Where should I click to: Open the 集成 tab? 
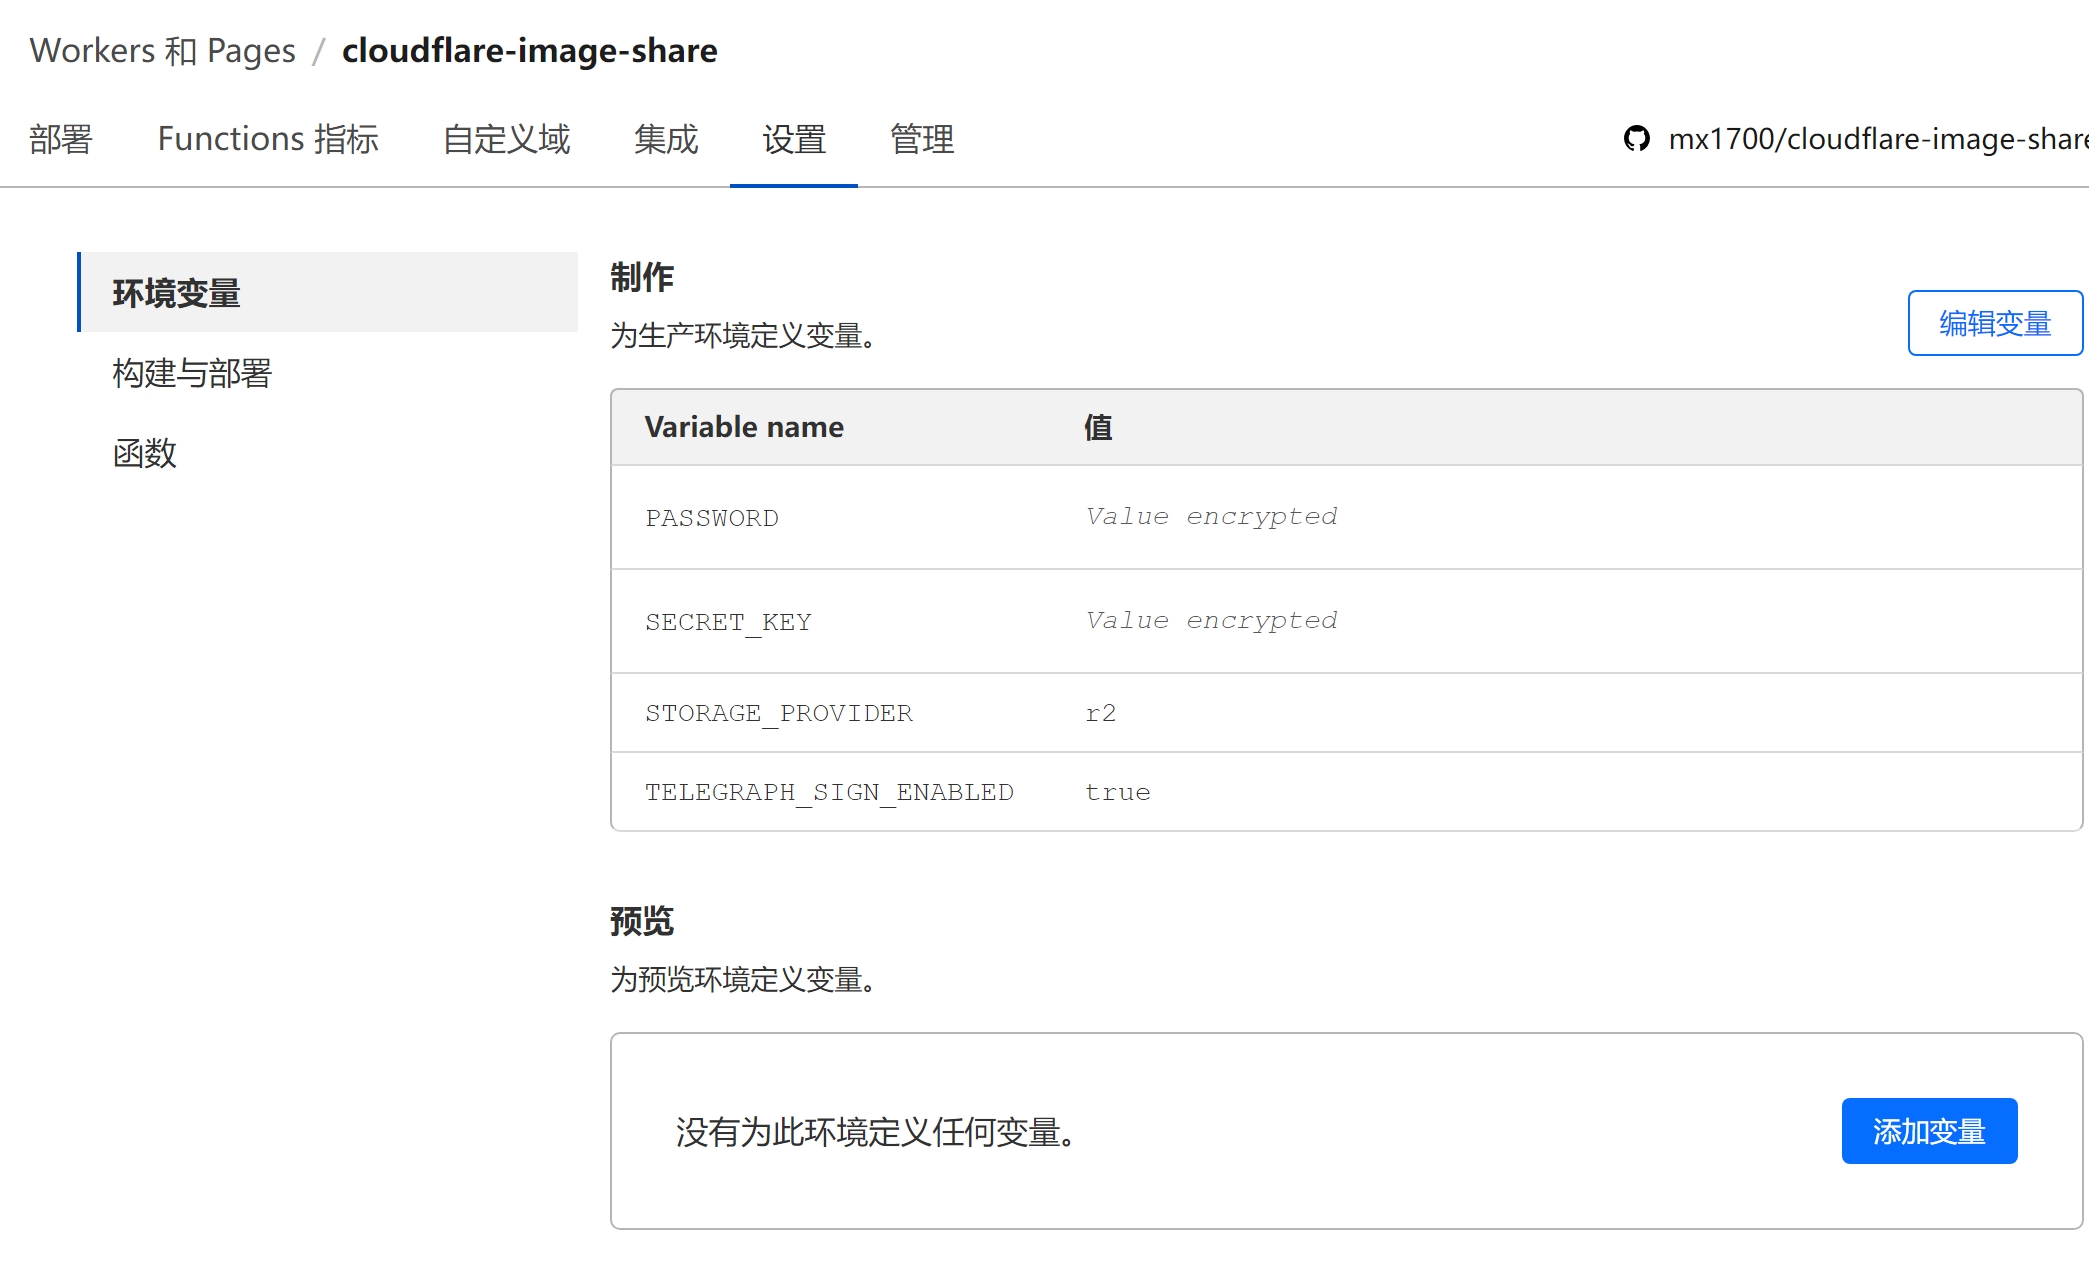666,140
